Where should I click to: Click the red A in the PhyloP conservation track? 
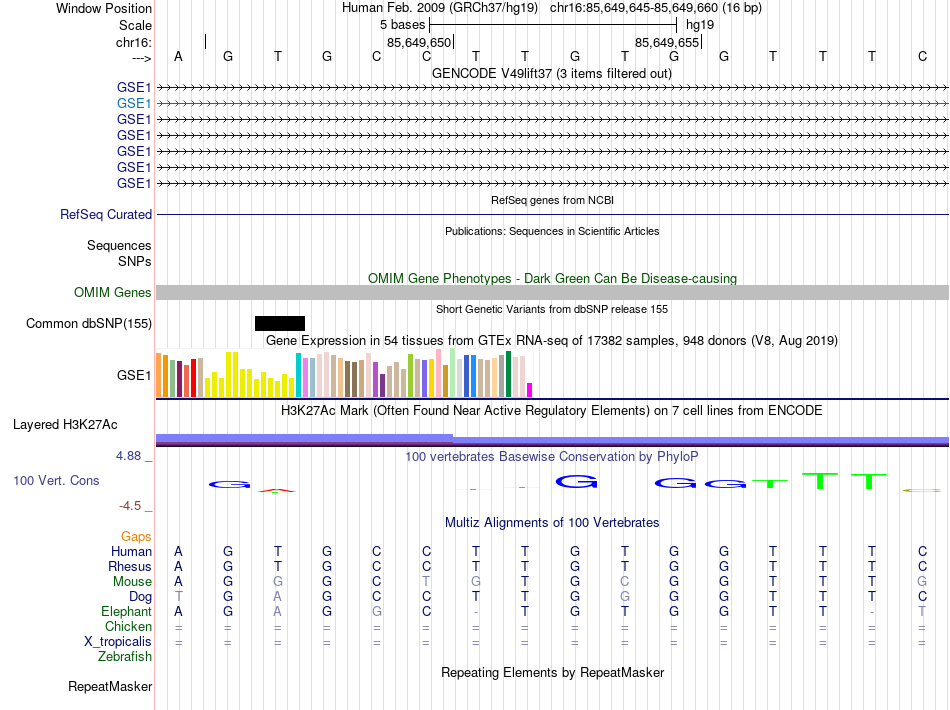(277, 491)
